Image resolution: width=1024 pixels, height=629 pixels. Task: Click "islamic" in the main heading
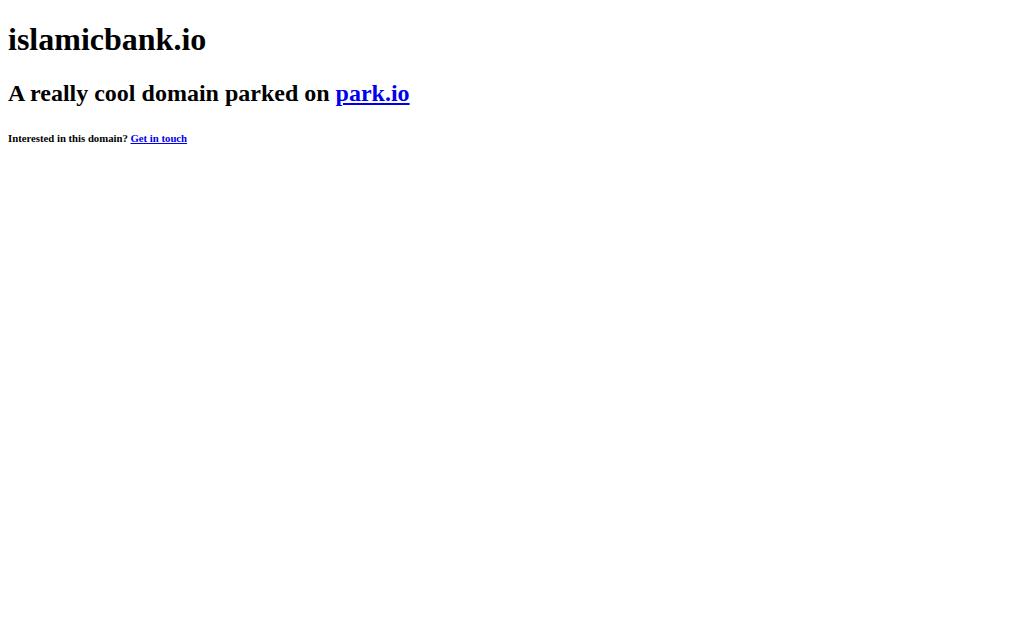coord(56,40)
